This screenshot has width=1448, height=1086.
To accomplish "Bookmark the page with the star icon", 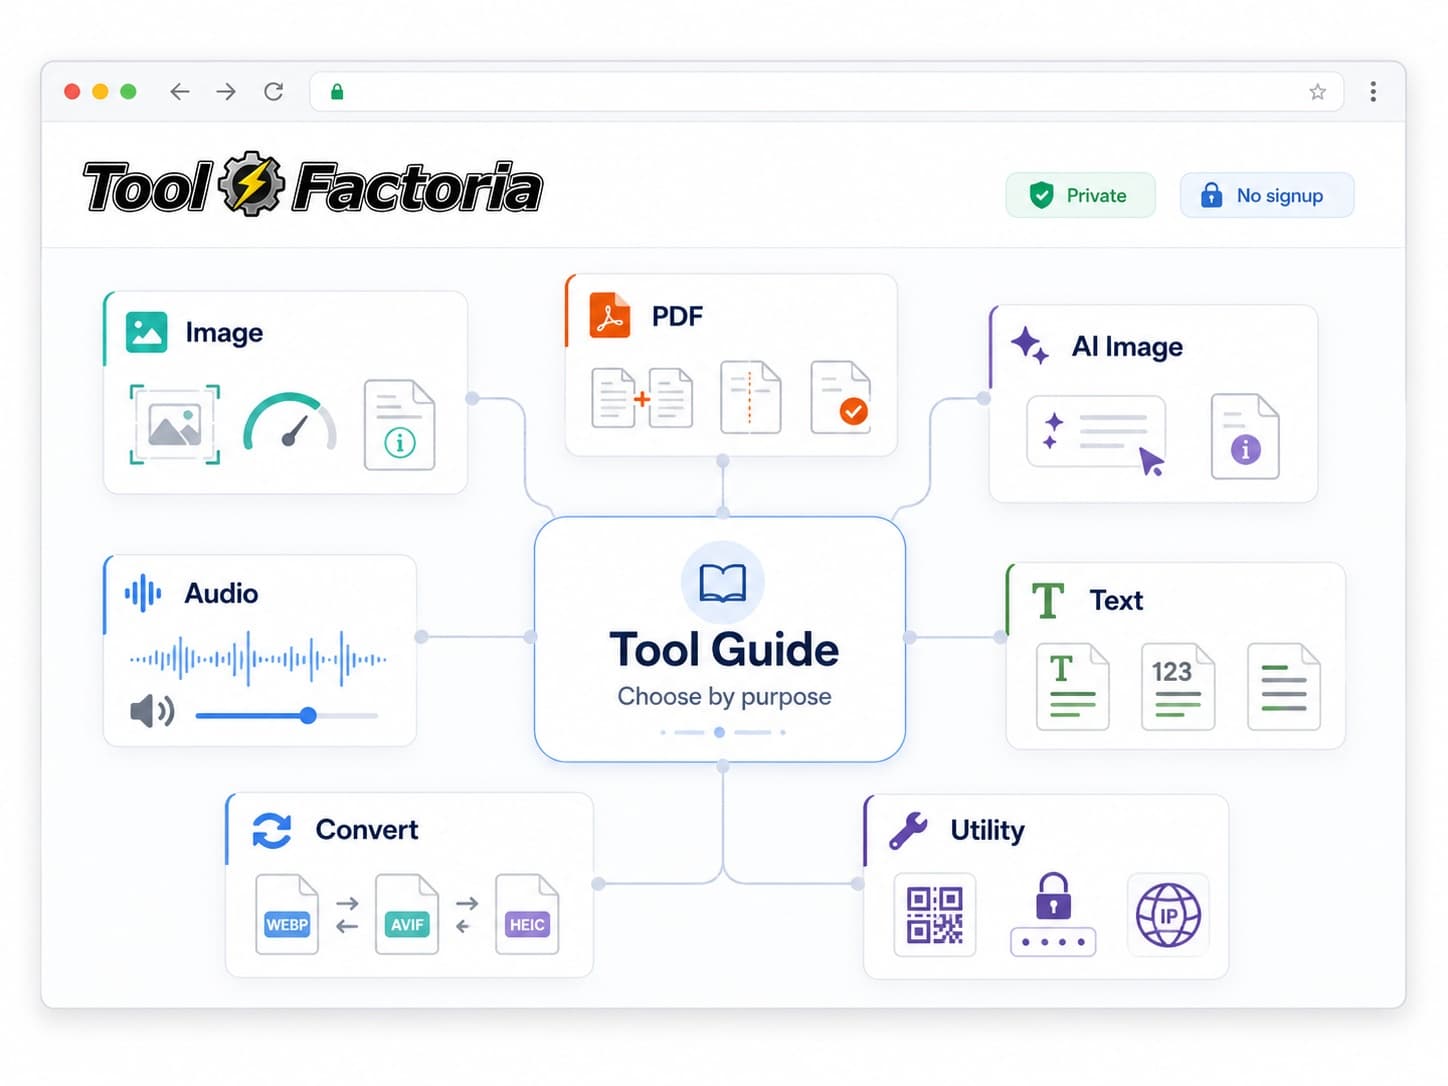I will click(x=1318, y=92).
